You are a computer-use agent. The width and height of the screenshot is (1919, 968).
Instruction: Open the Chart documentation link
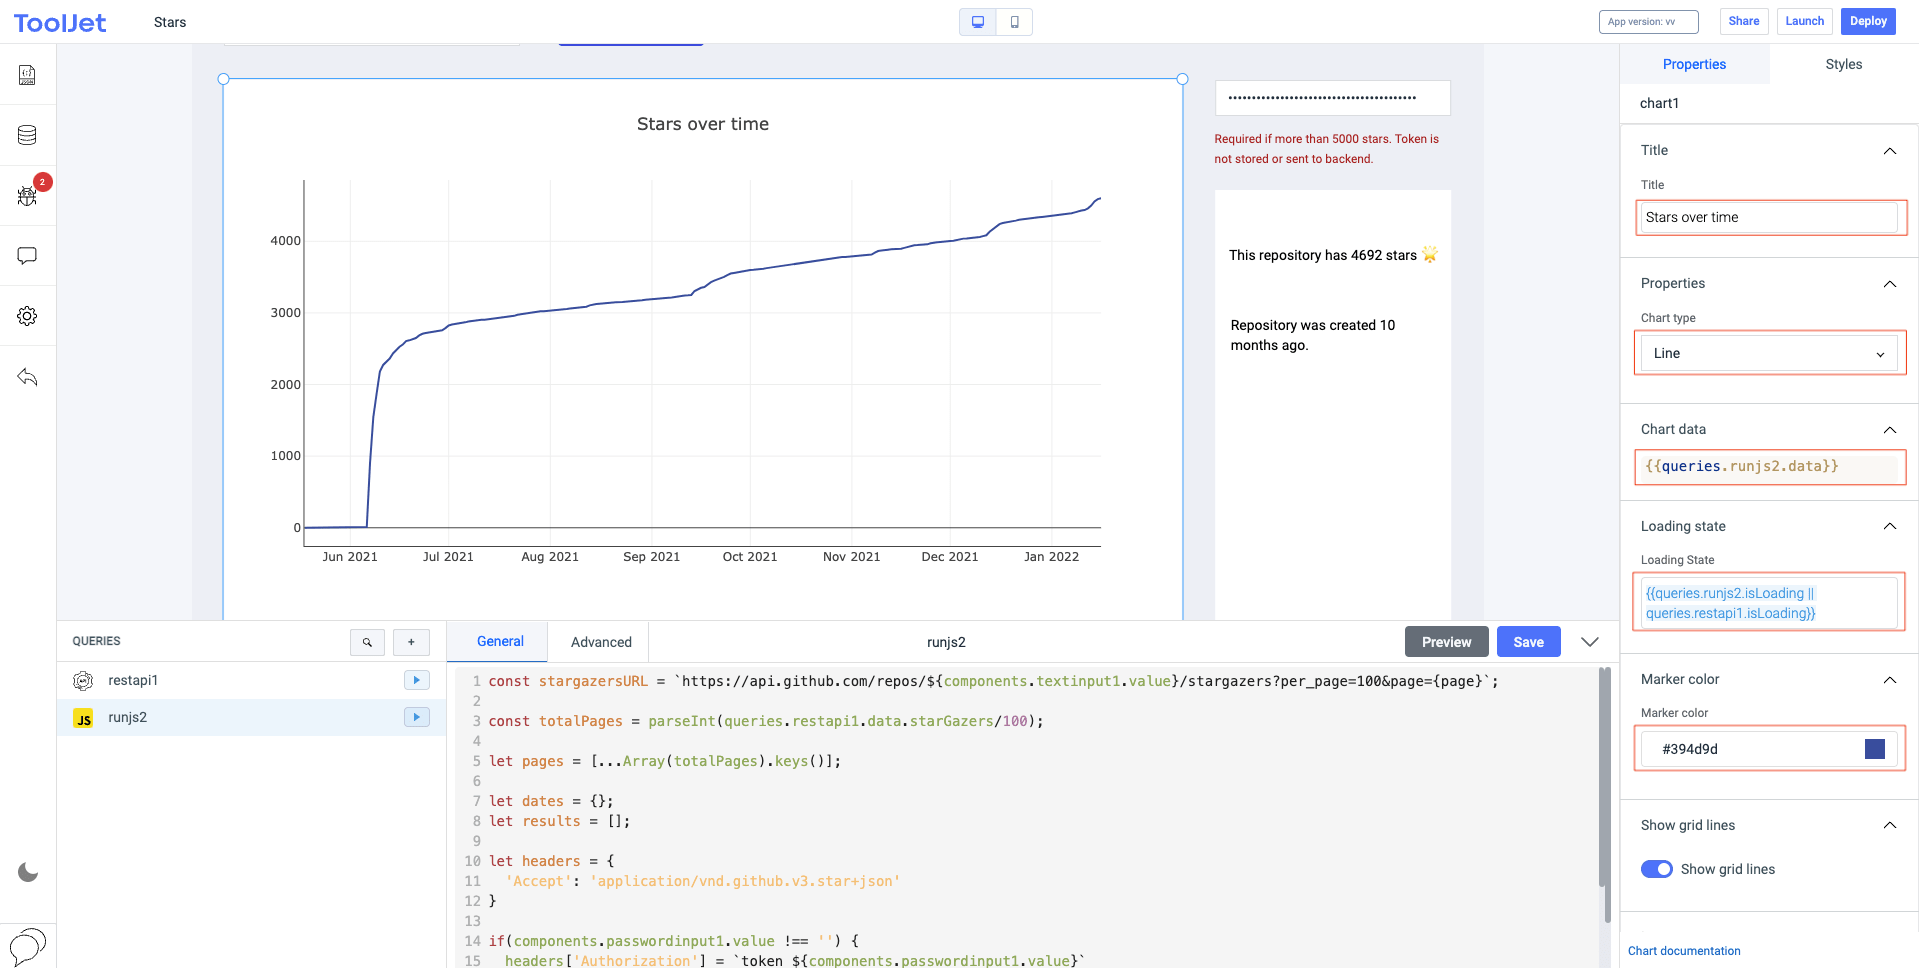click(1684, 951)
